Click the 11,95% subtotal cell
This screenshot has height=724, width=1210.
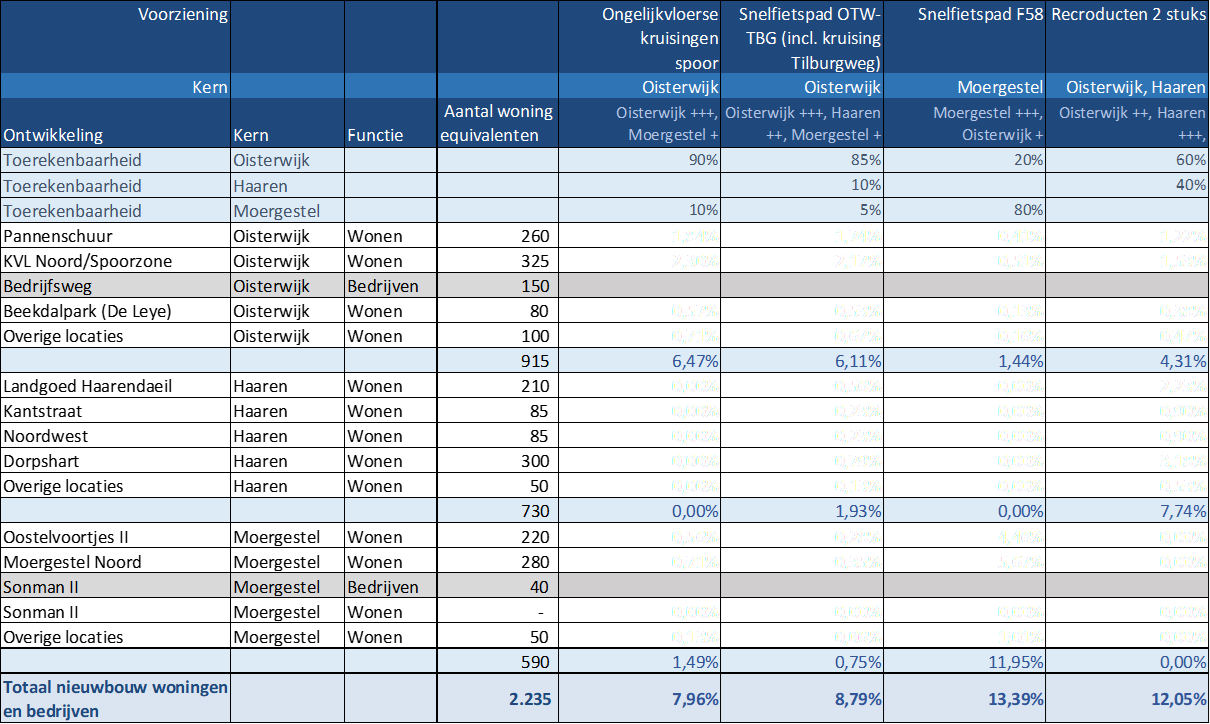click(965, 661)
